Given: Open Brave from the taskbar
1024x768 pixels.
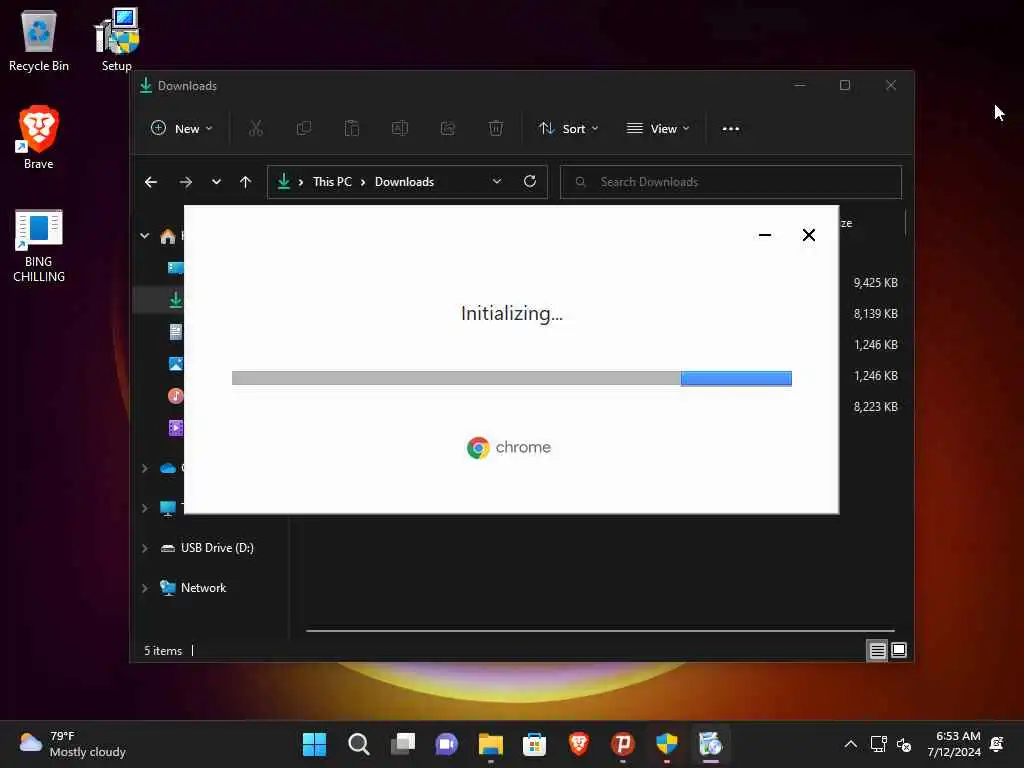Looking at the screenshot, I should (579, 744).
